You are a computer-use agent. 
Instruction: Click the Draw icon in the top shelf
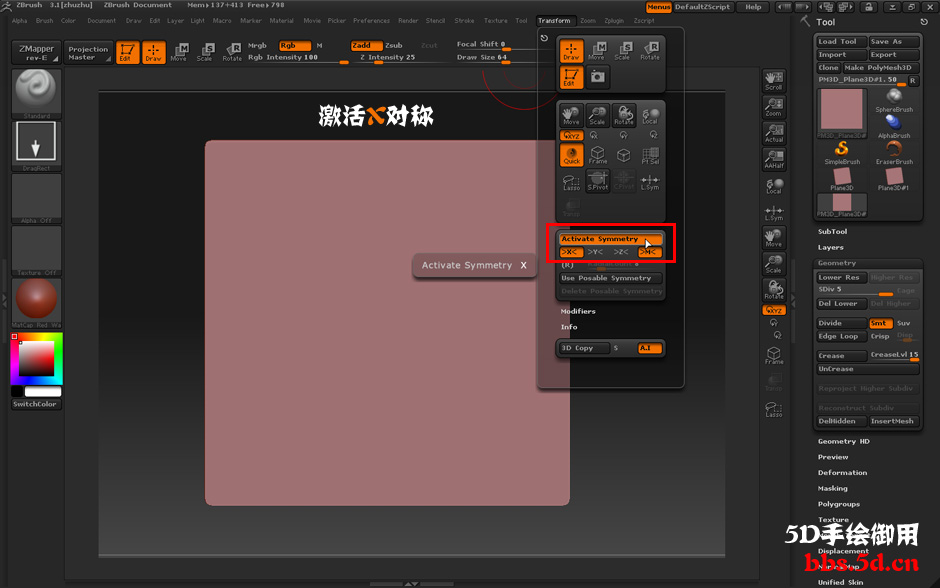point(153,52)
